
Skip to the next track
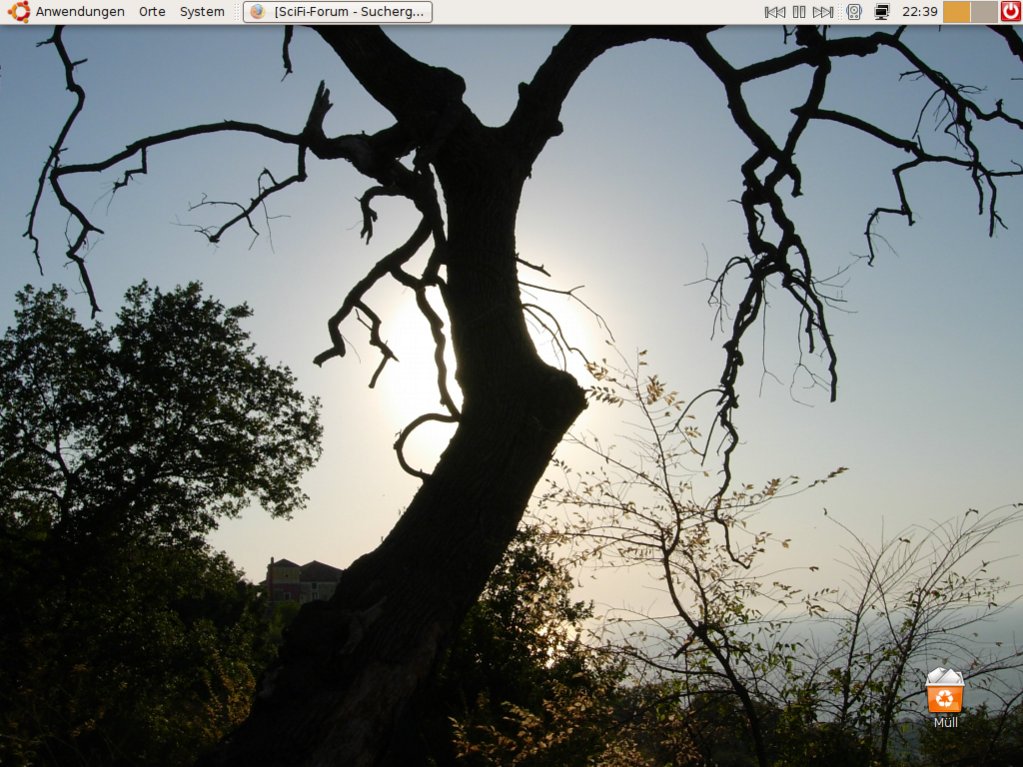[823, 12]
